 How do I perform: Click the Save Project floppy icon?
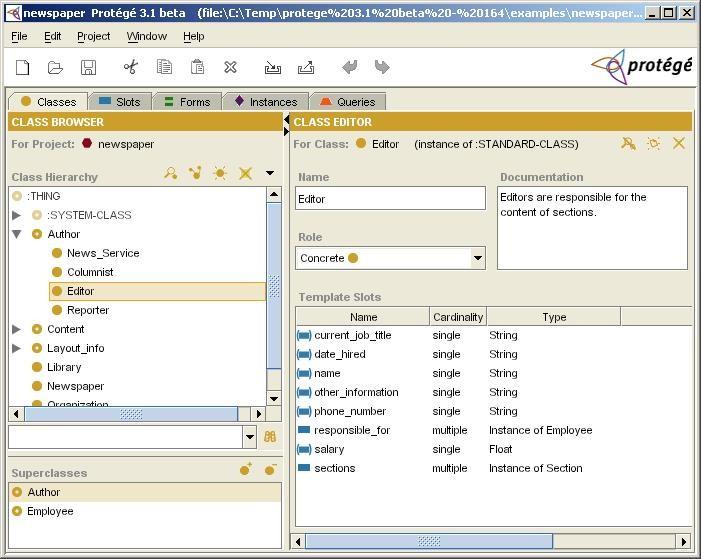(89, 68)
